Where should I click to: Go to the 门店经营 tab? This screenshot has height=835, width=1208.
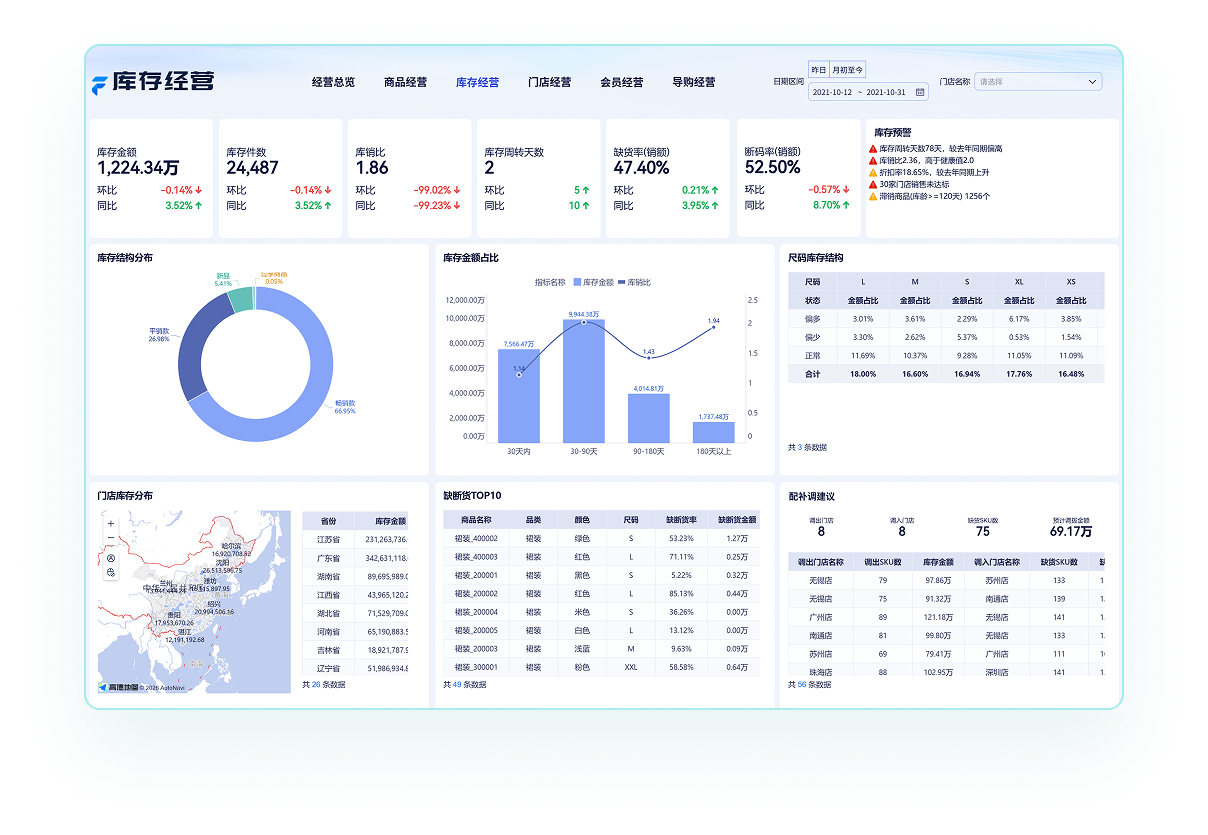click(549, 83)
